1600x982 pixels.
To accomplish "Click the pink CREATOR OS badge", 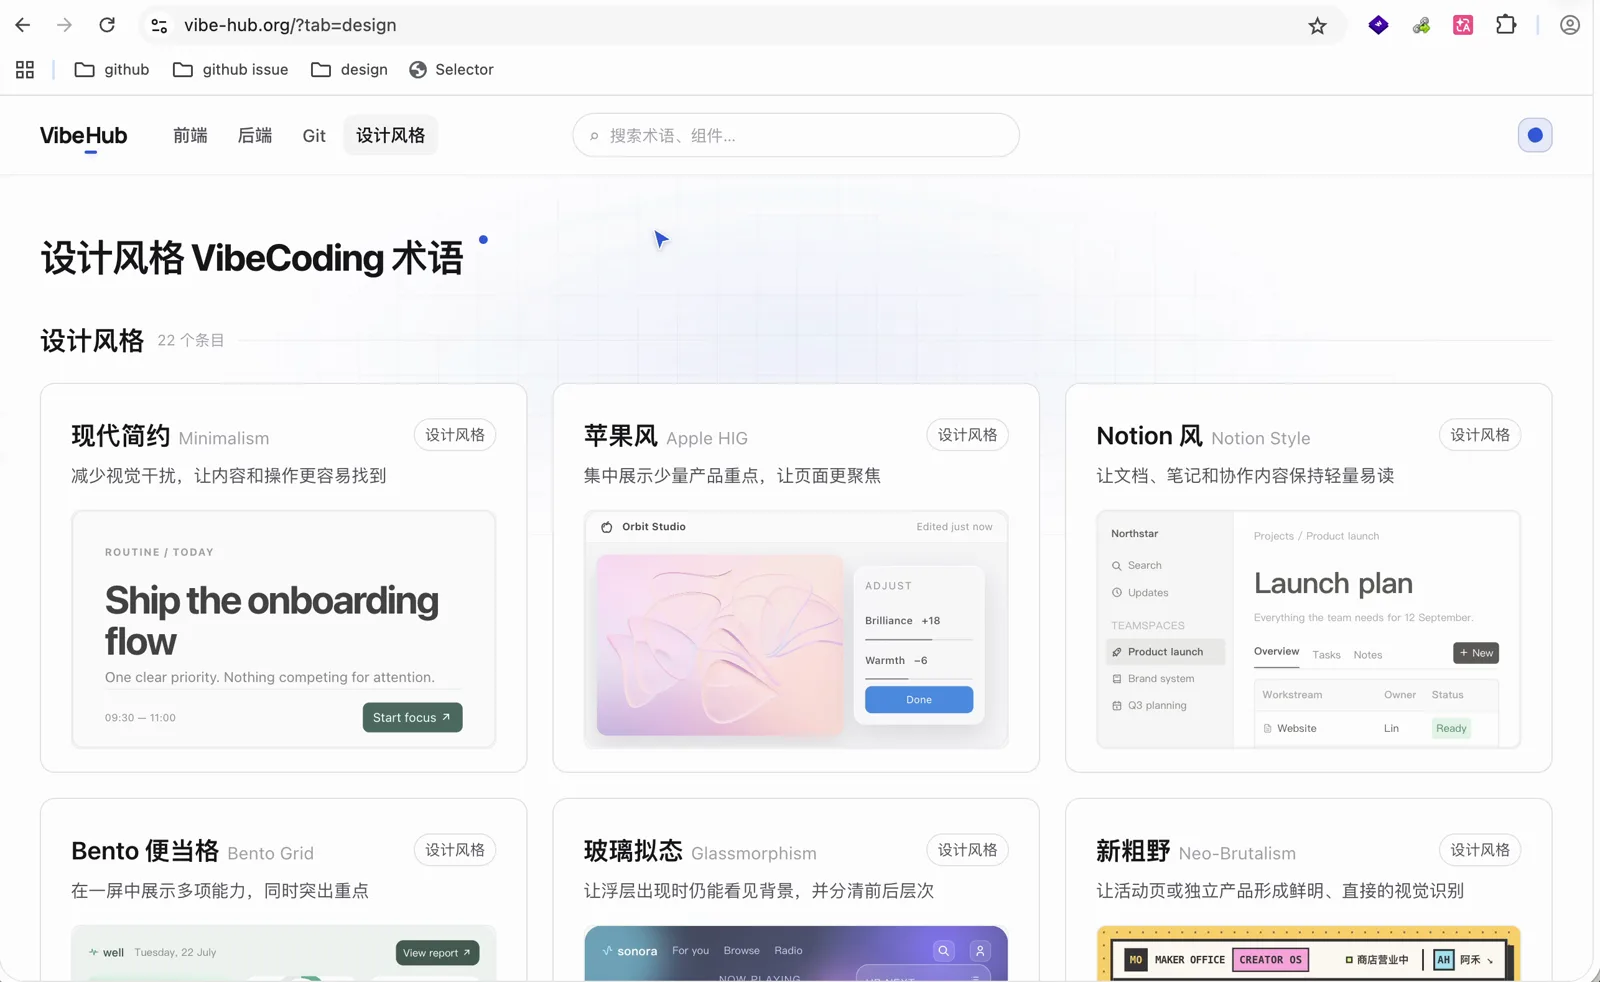I will [1270, 960].
